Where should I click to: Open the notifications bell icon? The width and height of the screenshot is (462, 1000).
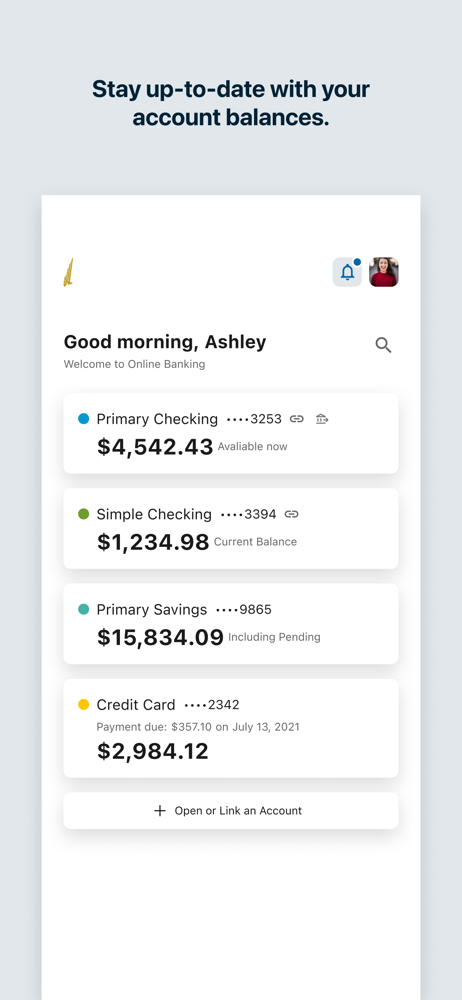[x=347, y=272]
